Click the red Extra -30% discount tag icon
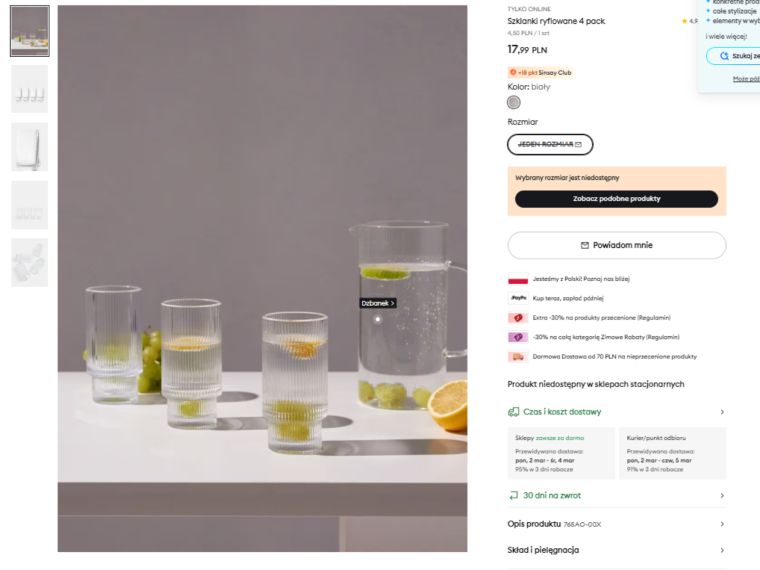 518,317
